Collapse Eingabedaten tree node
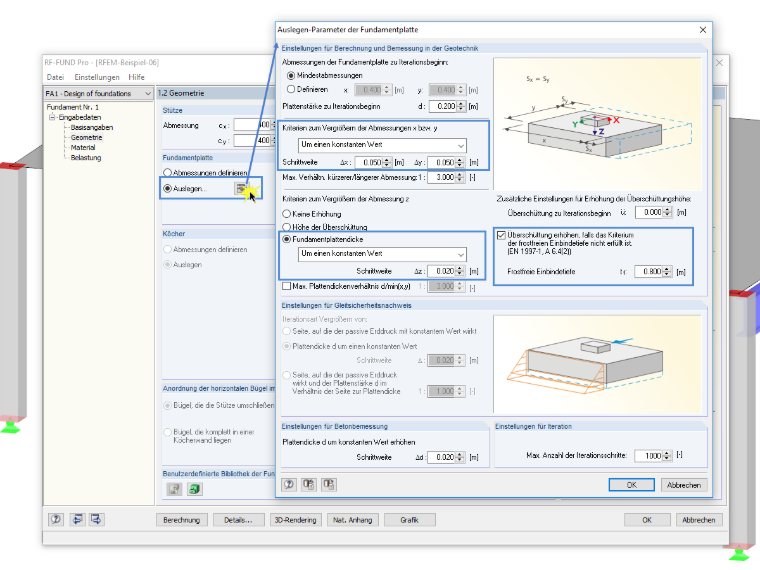Image resolution: width=760 pixels, height=570 pixels. [x=52, y=117]
